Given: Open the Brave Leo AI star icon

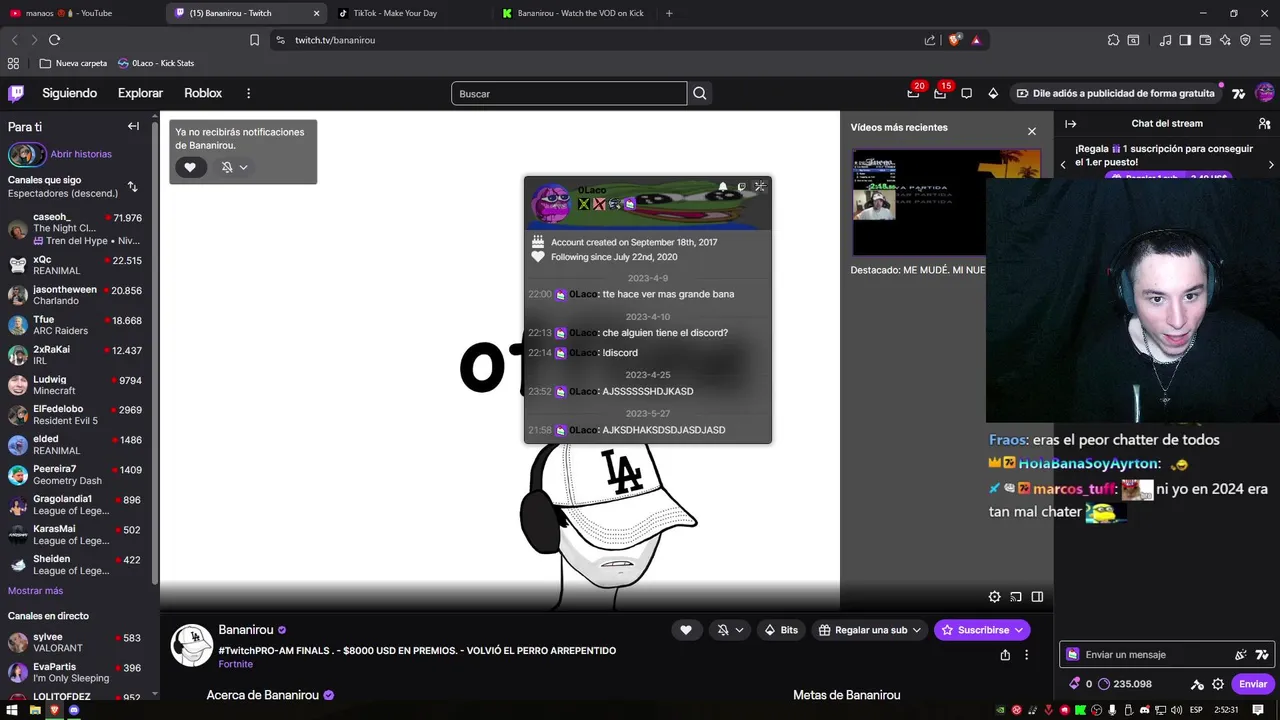Looking at the screenshot, I should click(1225, 40).
